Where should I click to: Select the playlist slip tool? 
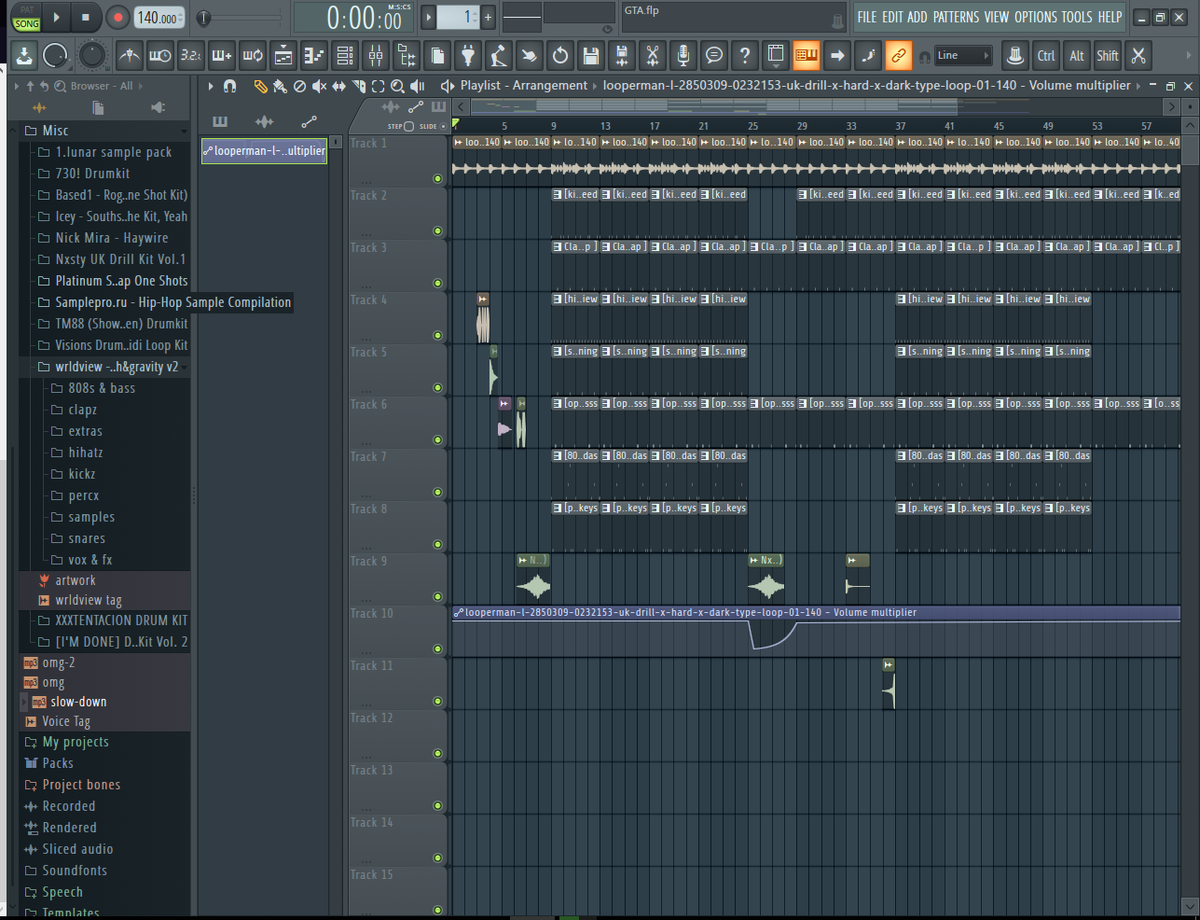339,86
